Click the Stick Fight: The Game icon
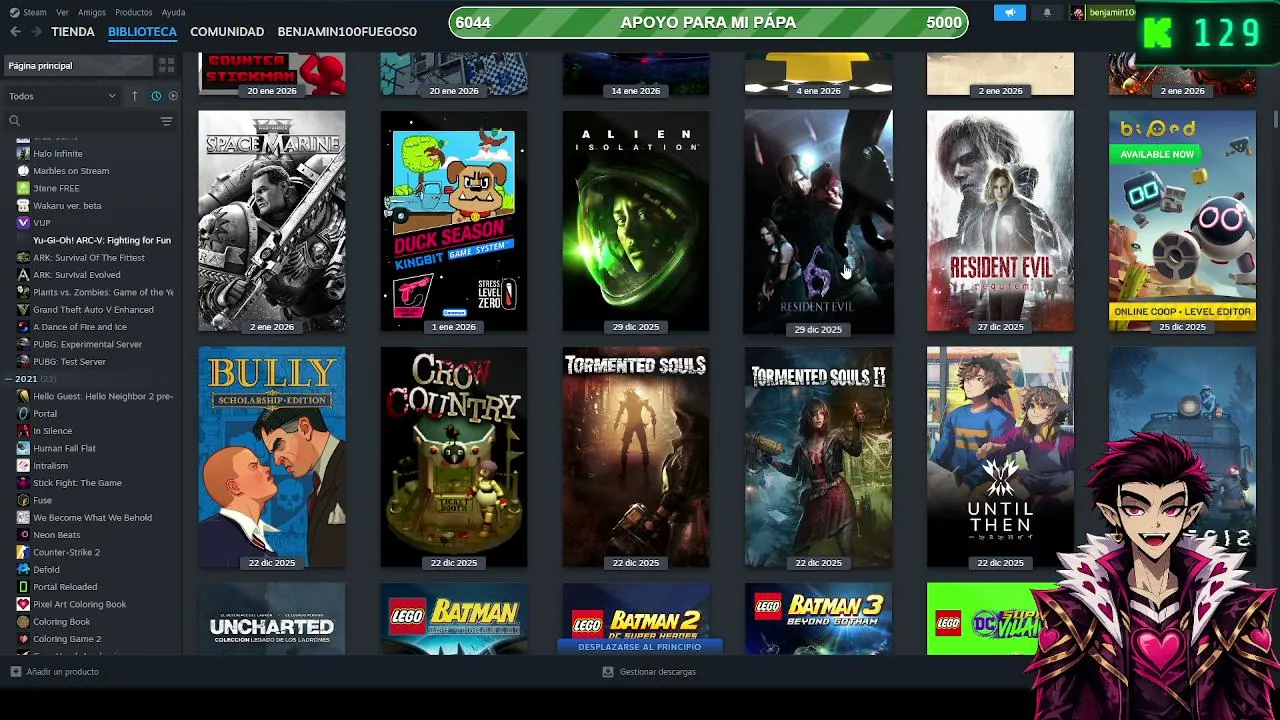The image size is (1280, 720). pos(23,483)
